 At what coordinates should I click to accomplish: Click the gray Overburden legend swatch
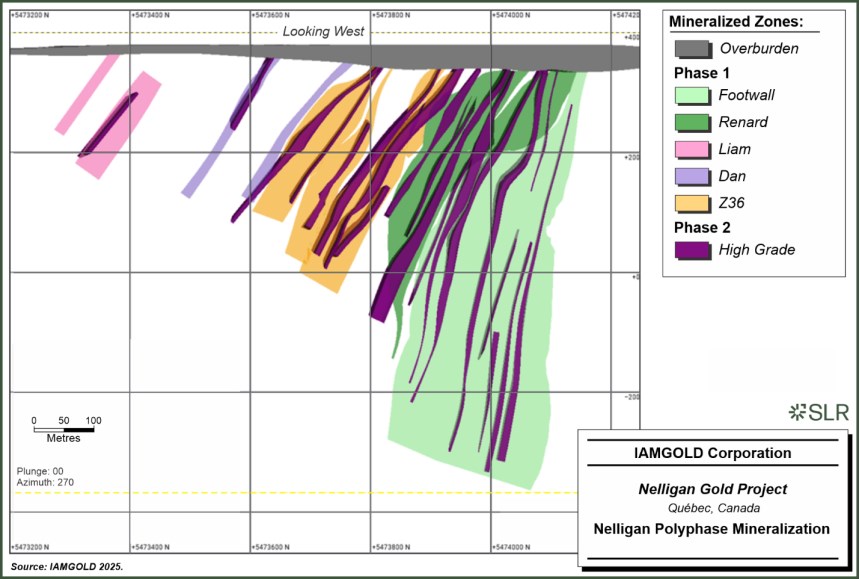click(691, 48)
